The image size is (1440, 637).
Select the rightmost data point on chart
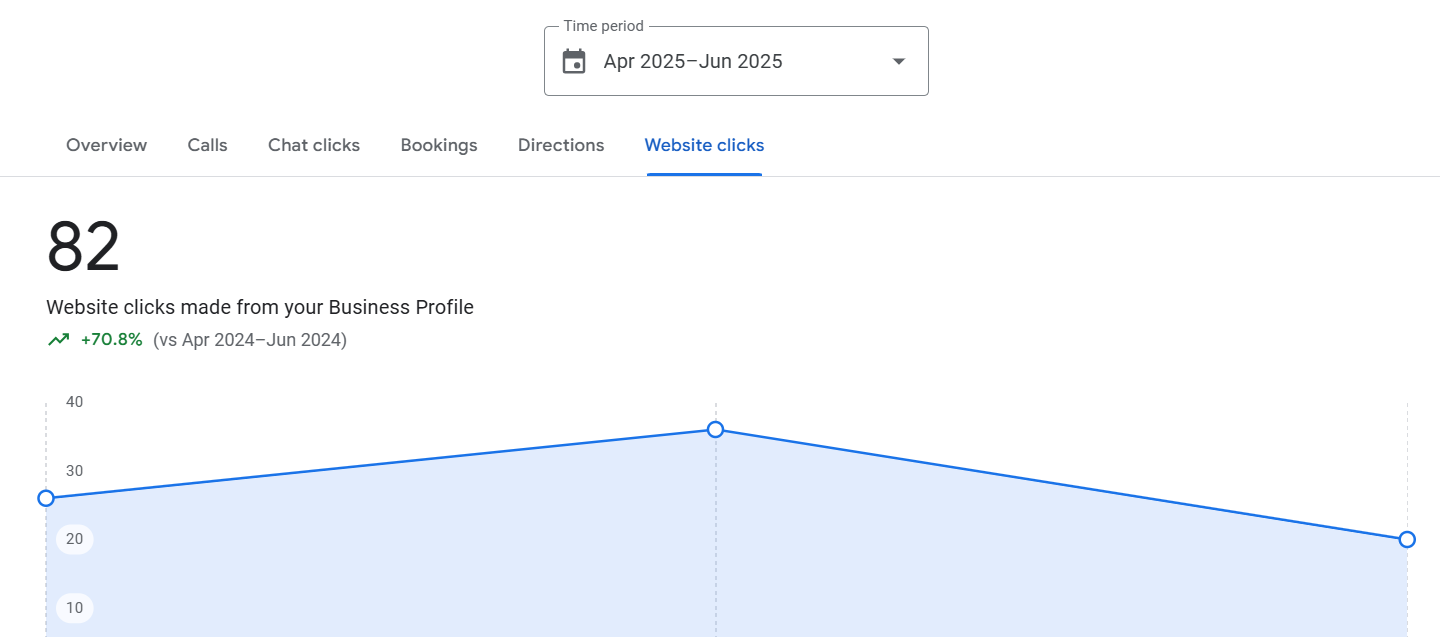click(1407, 539)
